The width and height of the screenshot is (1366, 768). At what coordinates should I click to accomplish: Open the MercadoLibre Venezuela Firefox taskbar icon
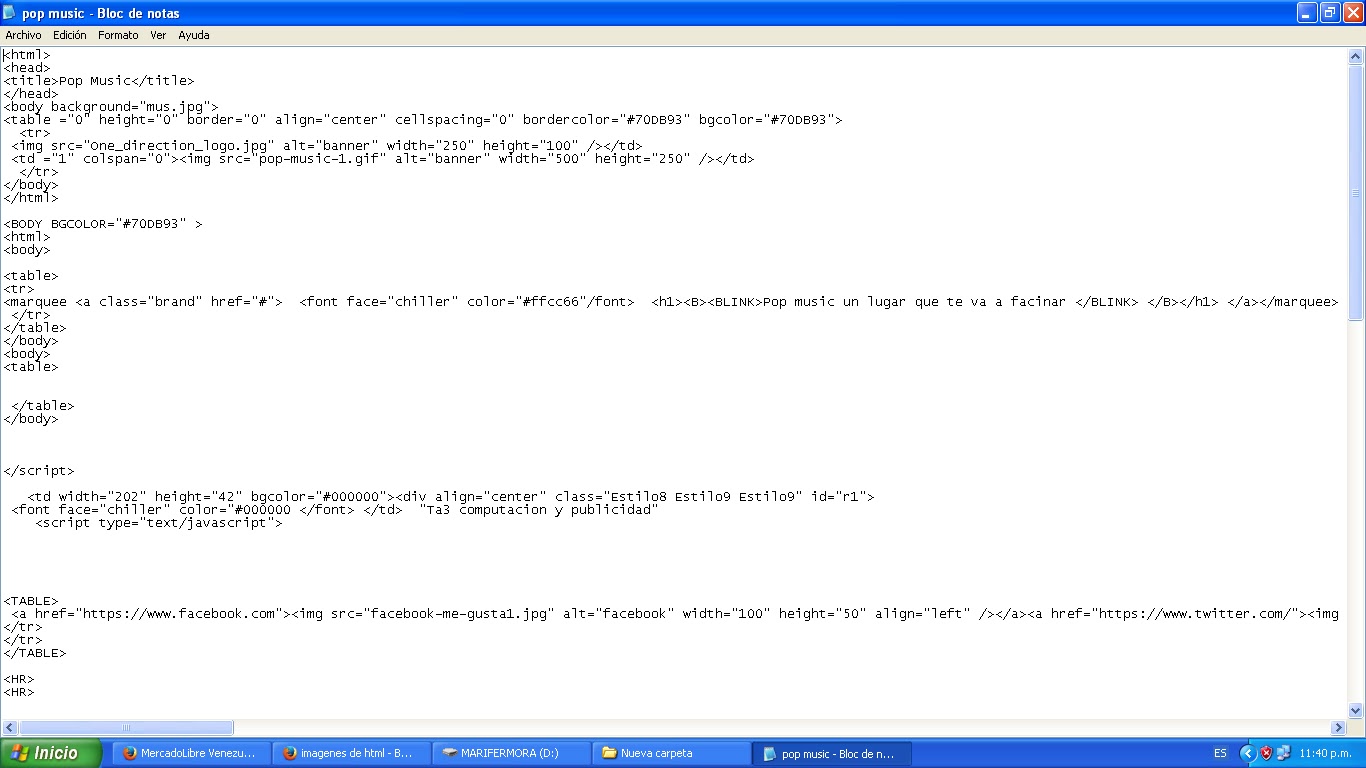click(x=190, y=753)
